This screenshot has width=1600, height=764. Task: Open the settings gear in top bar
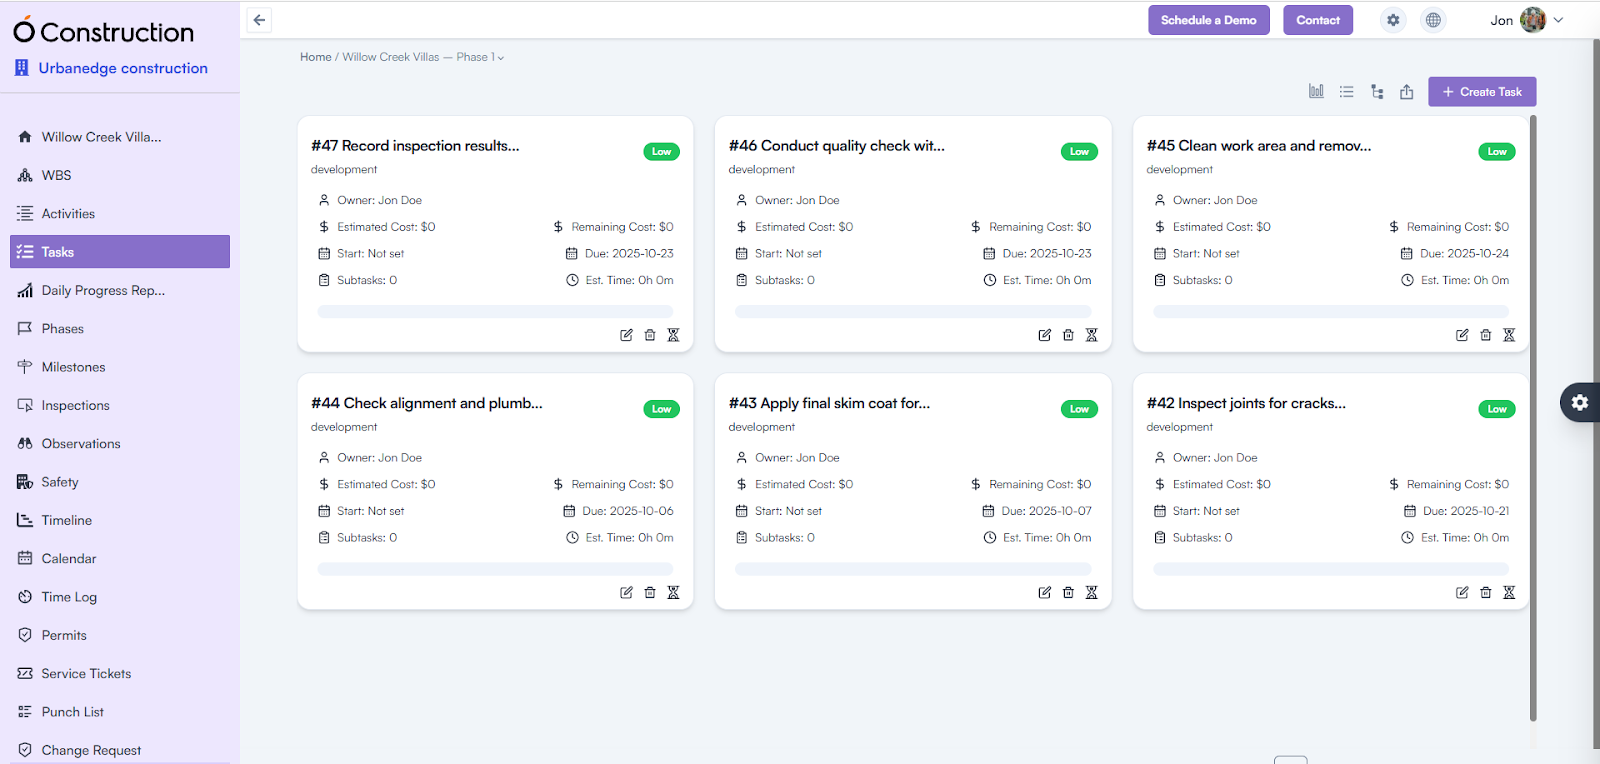[x=1393, y=20]
